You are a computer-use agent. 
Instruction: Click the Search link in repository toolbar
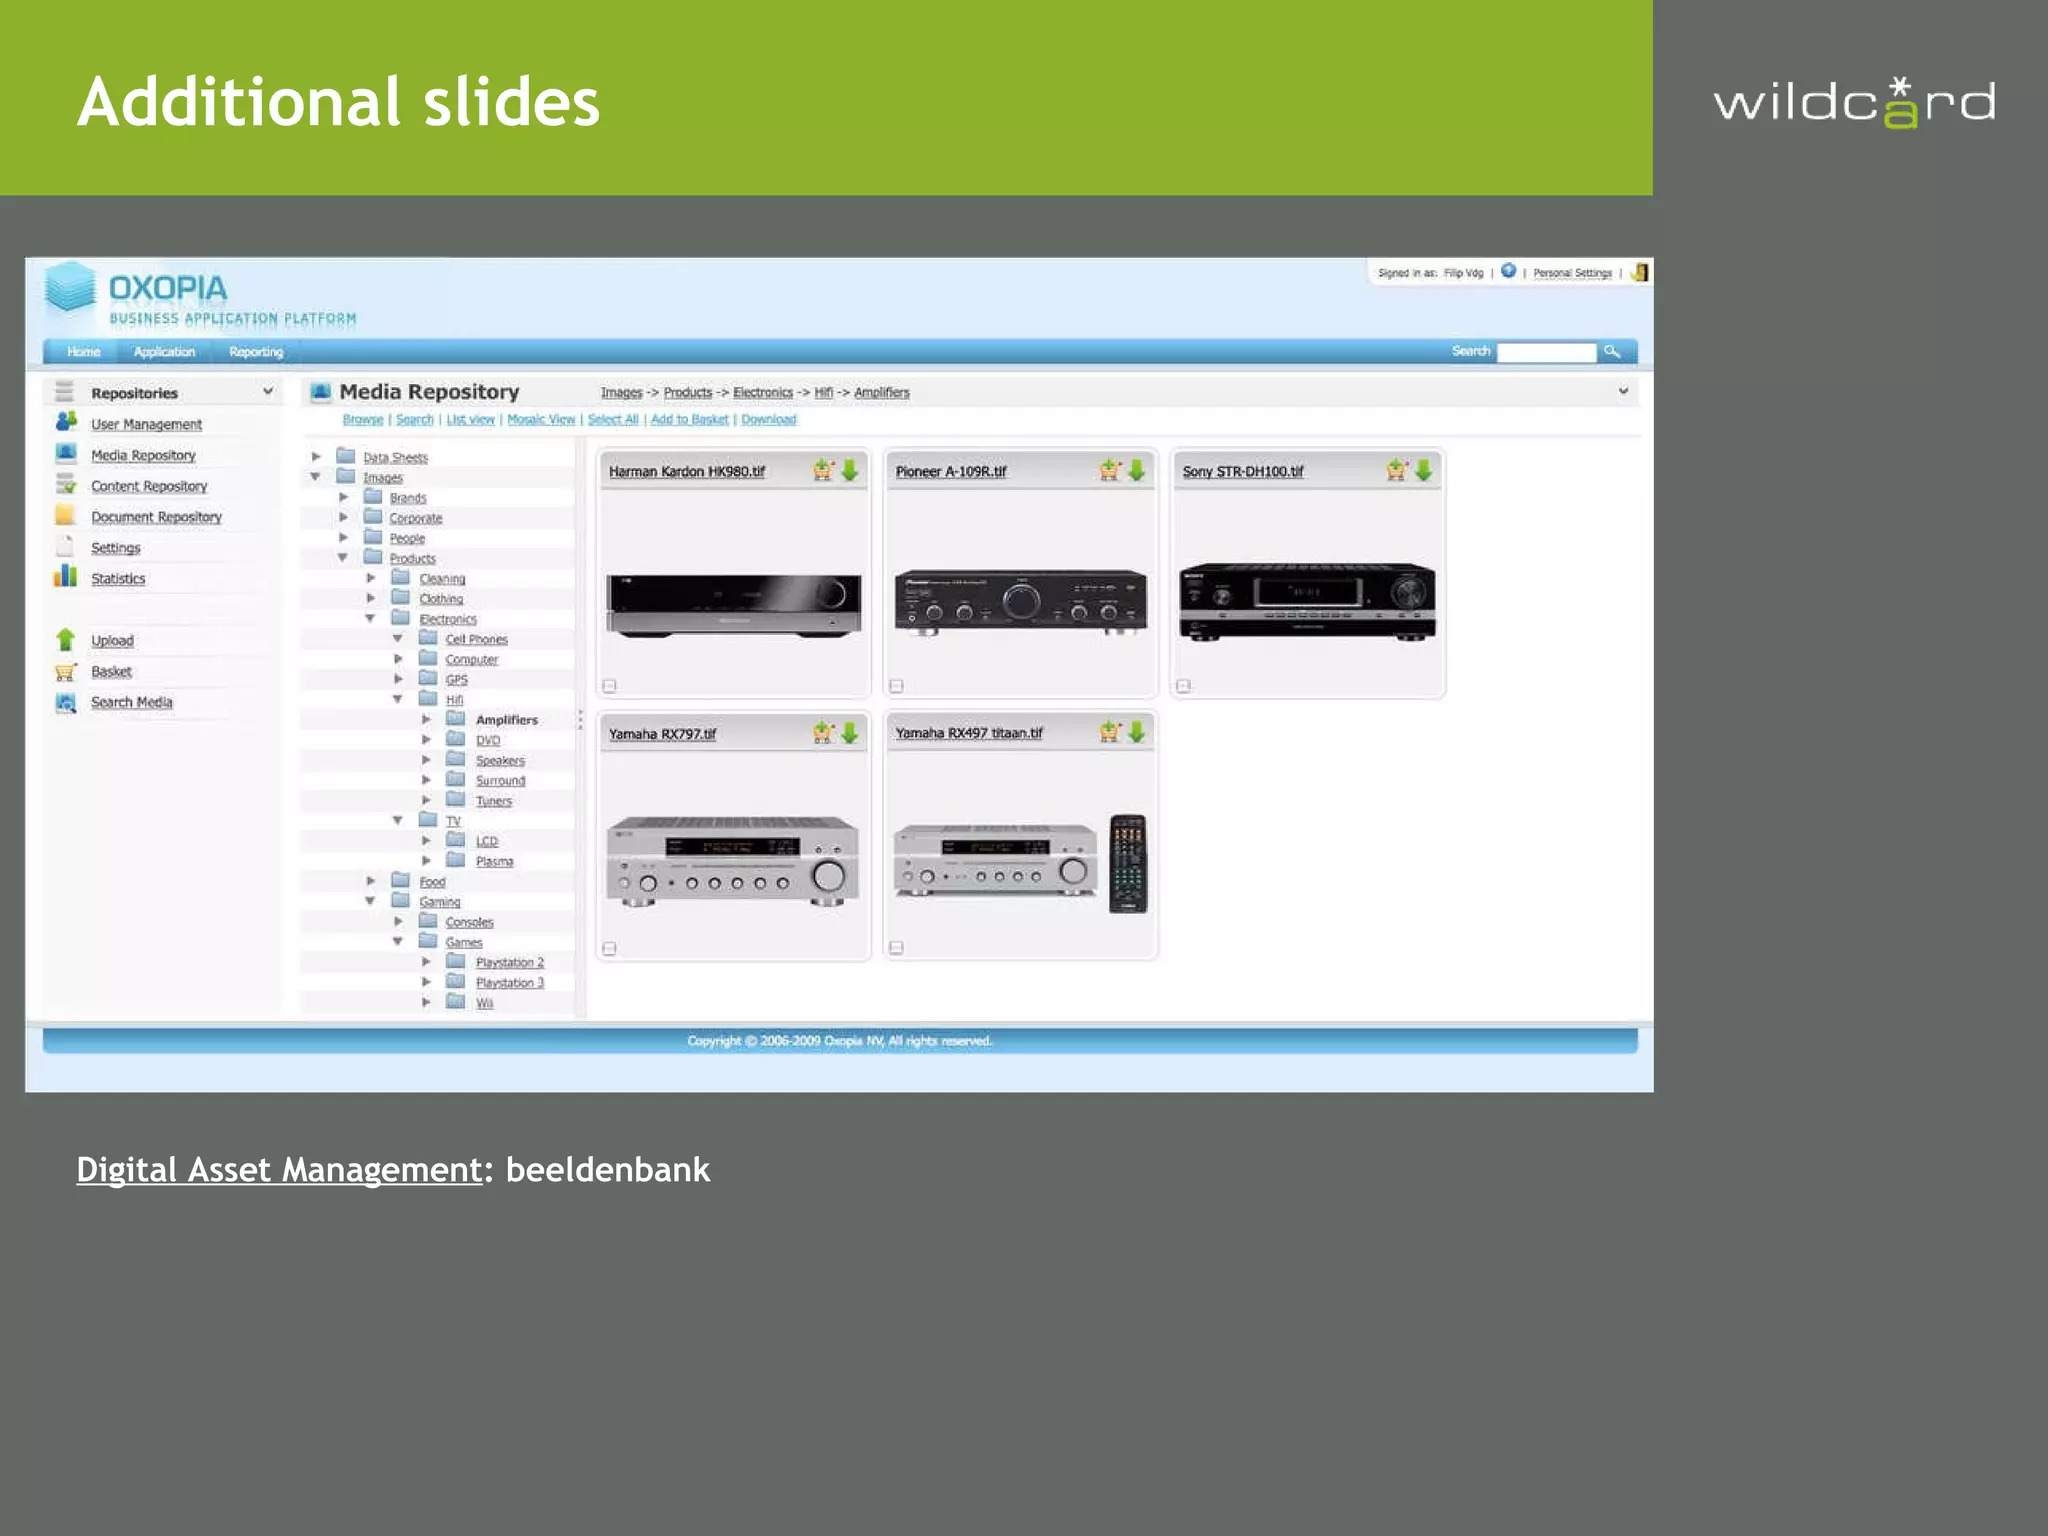(415, 419)
